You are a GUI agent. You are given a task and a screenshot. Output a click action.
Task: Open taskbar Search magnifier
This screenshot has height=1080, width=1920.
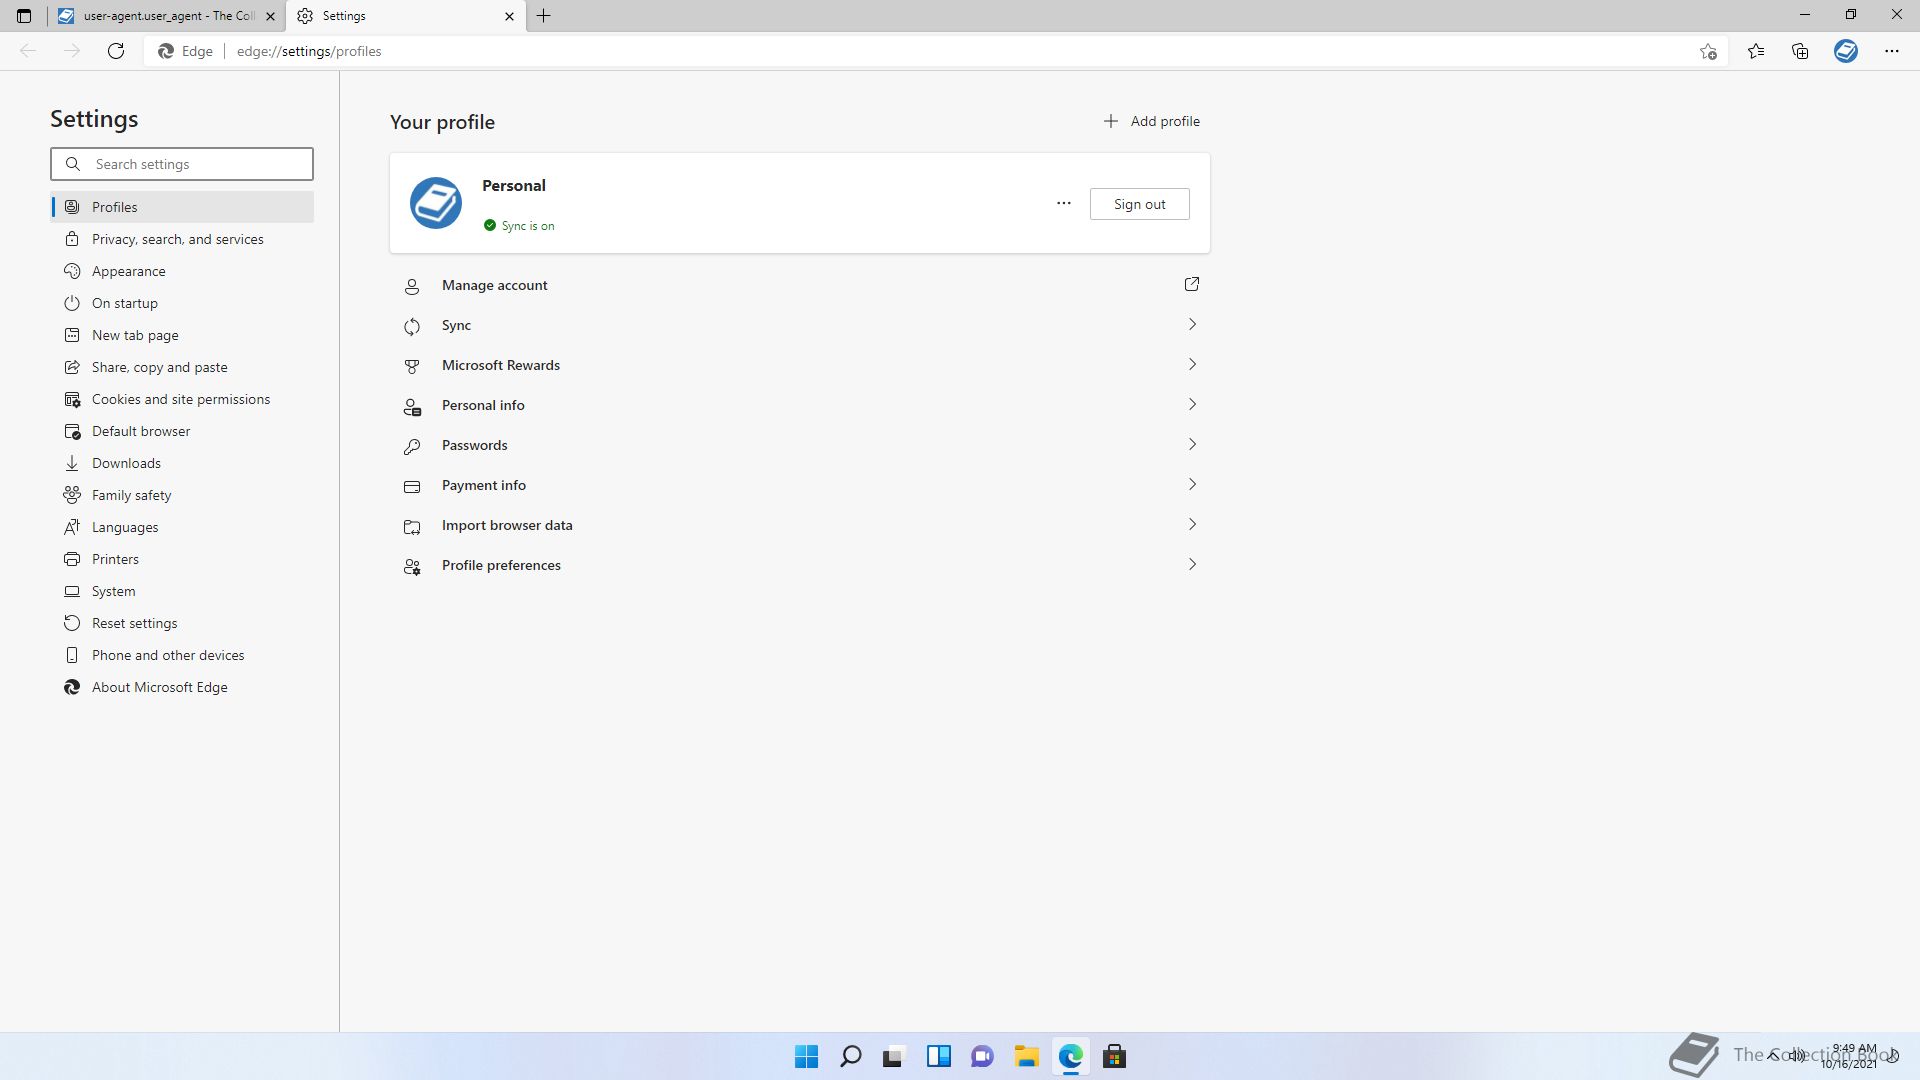(851, 1056)
